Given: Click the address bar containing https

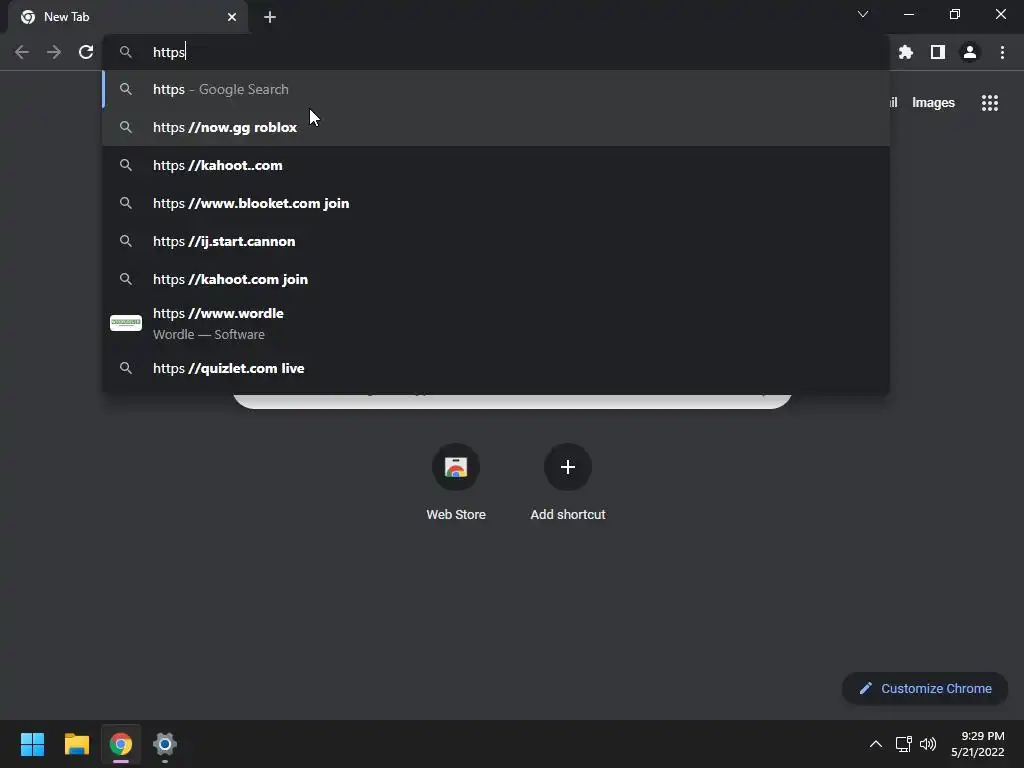Looking at the screenshot, I should pyautogui.click(x=496, y=52).
